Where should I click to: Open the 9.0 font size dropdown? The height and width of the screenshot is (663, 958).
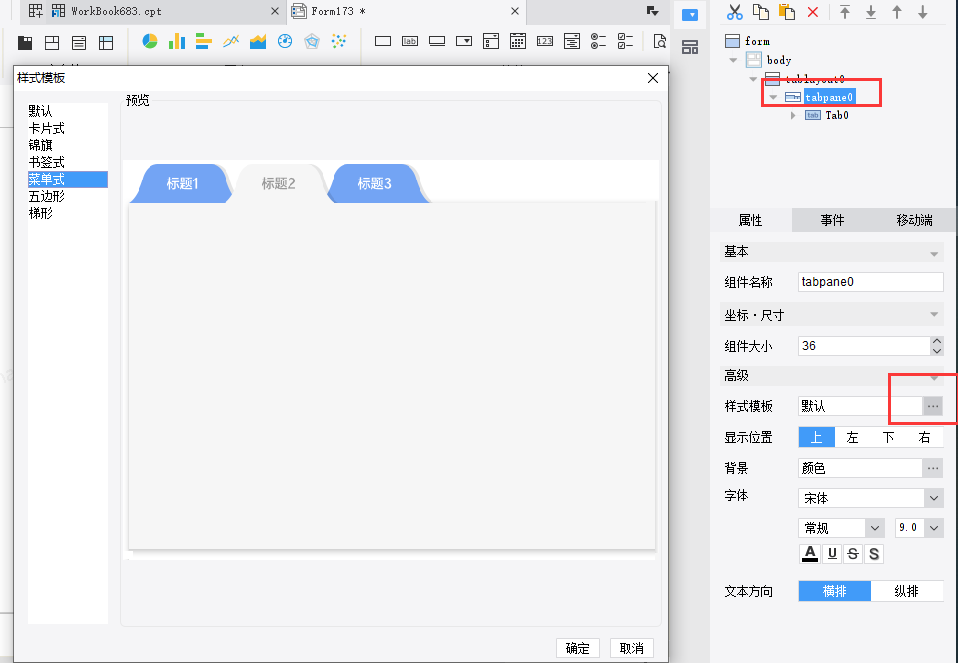919,527
